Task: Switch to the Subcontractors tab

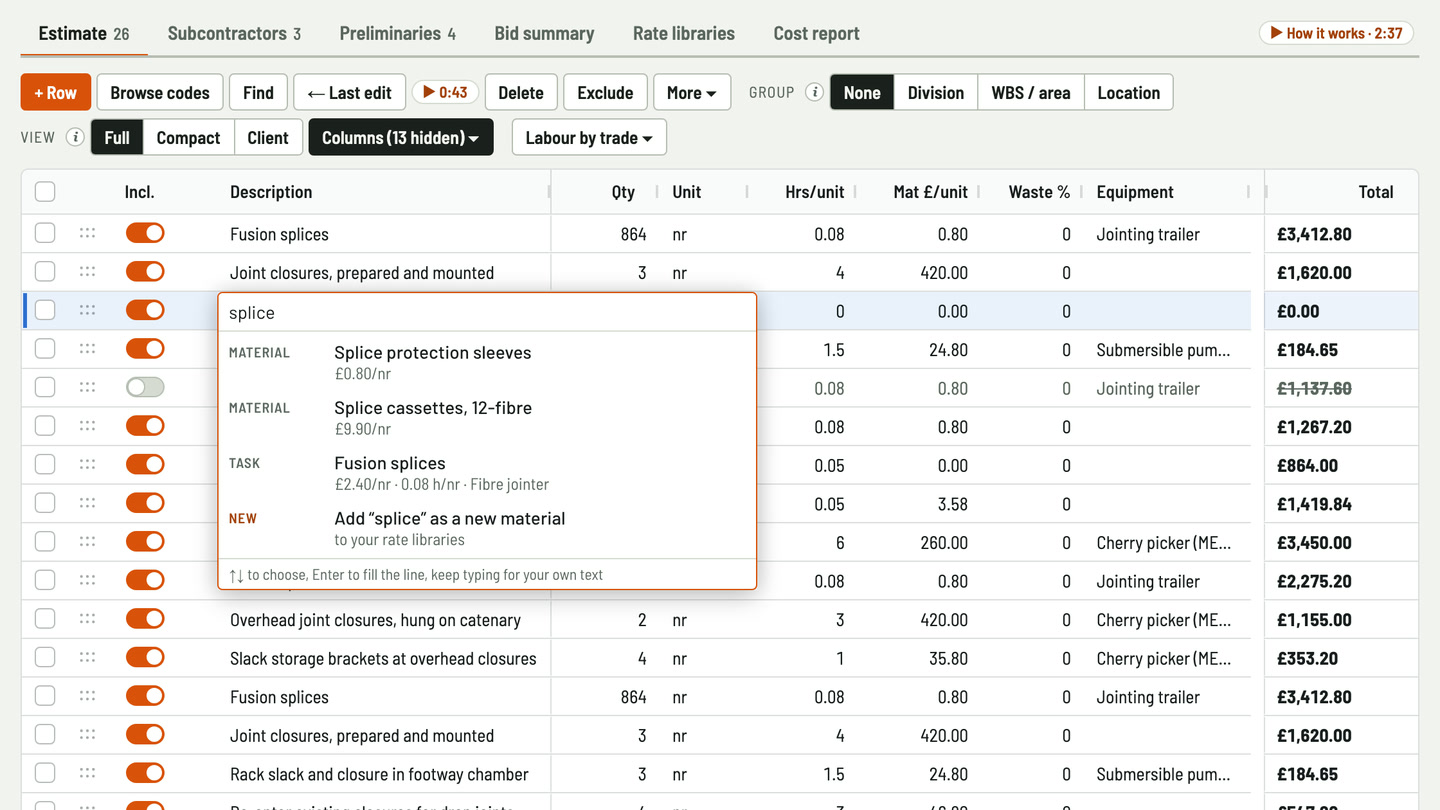Action: [234, 33]
